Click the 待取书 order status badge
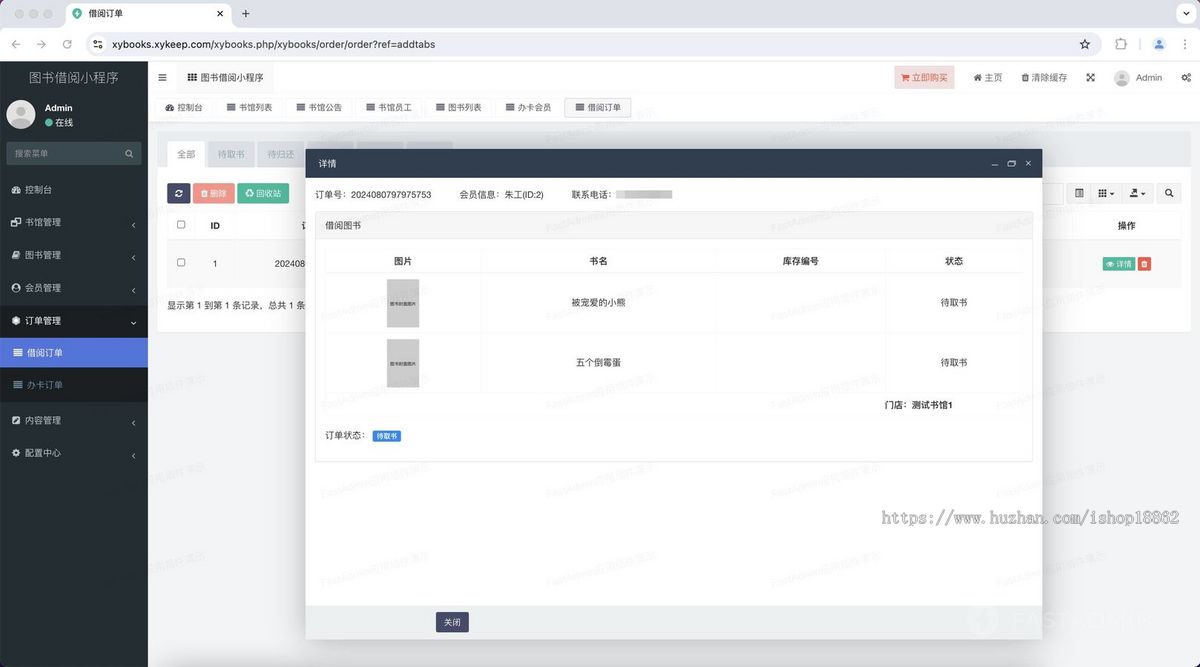 tap(387, 436)
